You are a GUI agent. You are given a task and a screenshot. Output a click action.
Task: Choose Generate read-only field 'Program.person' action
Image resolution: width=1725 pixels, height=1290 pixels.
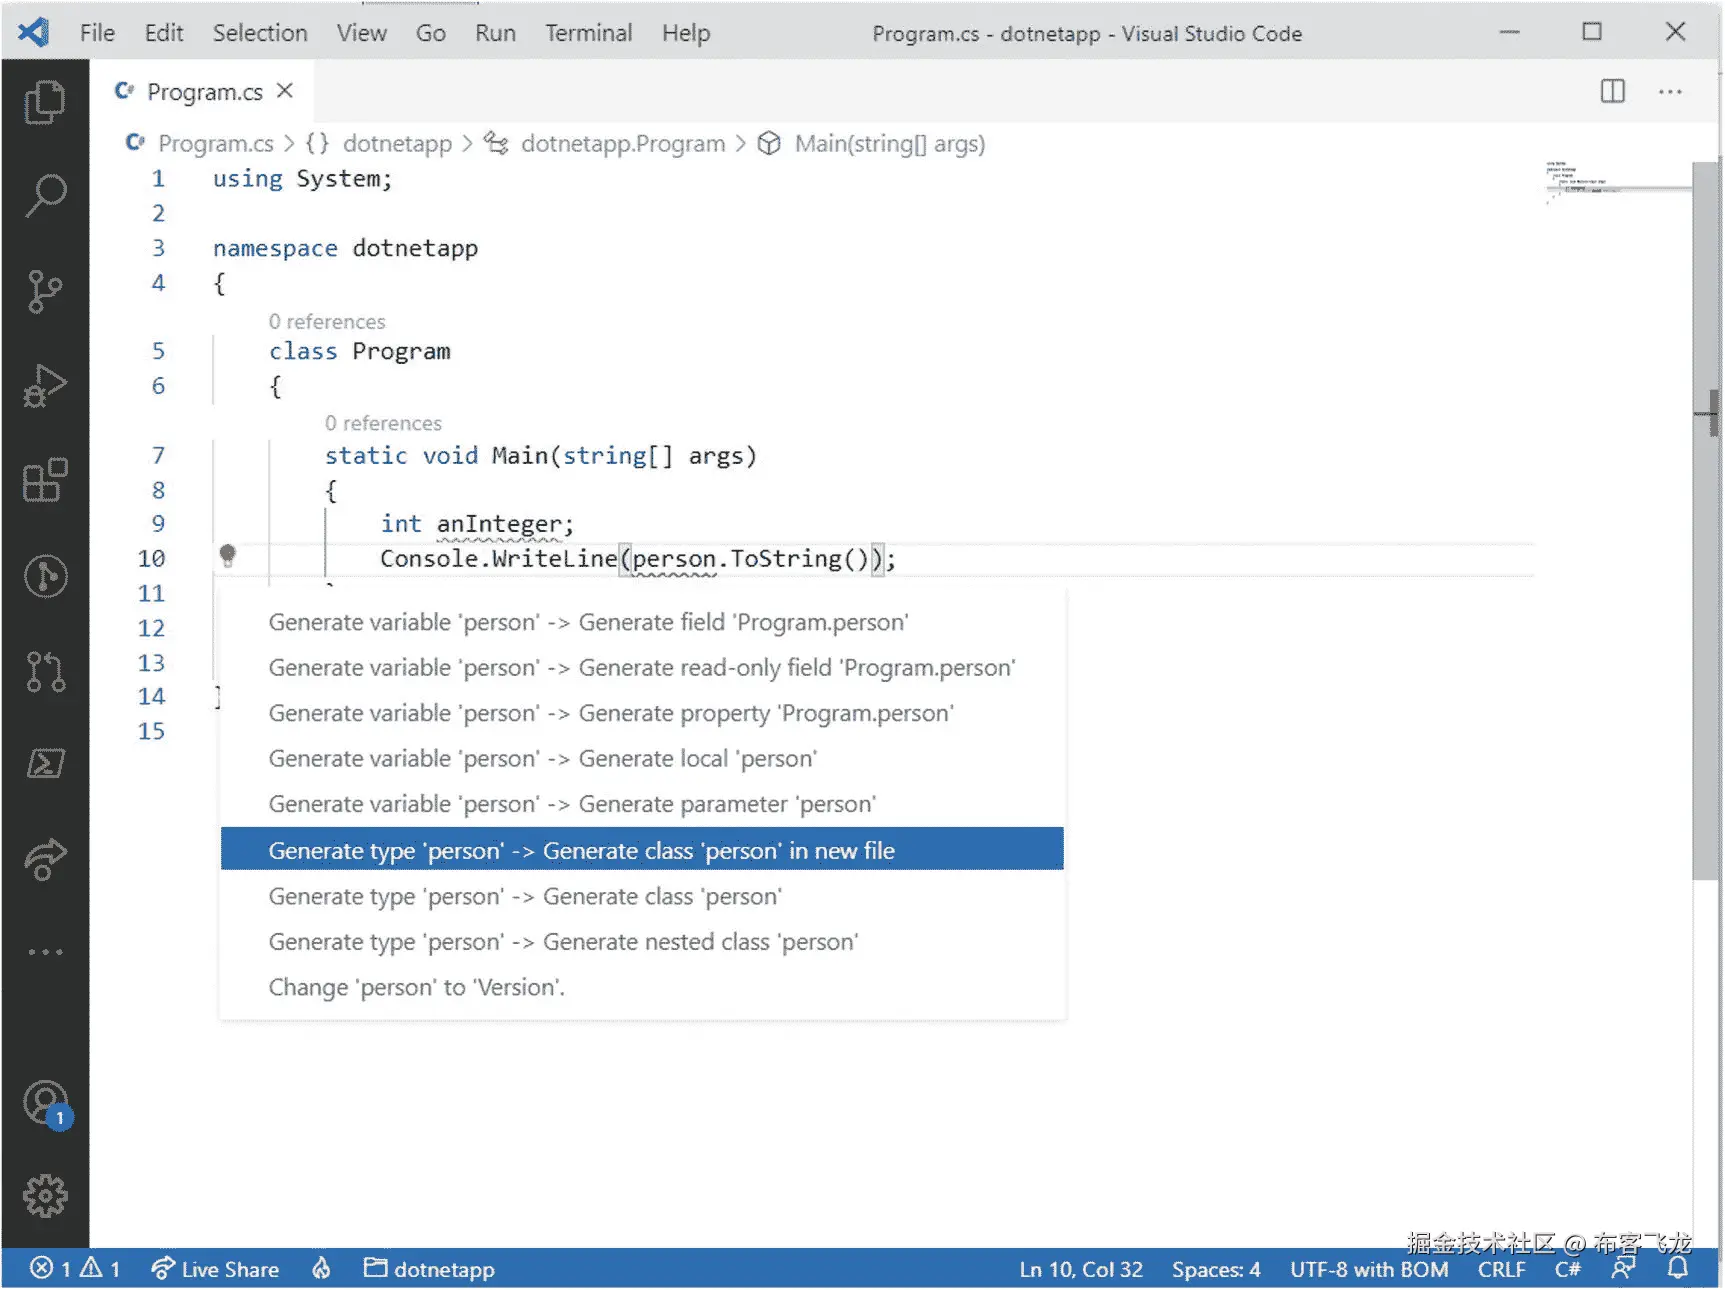642,668
